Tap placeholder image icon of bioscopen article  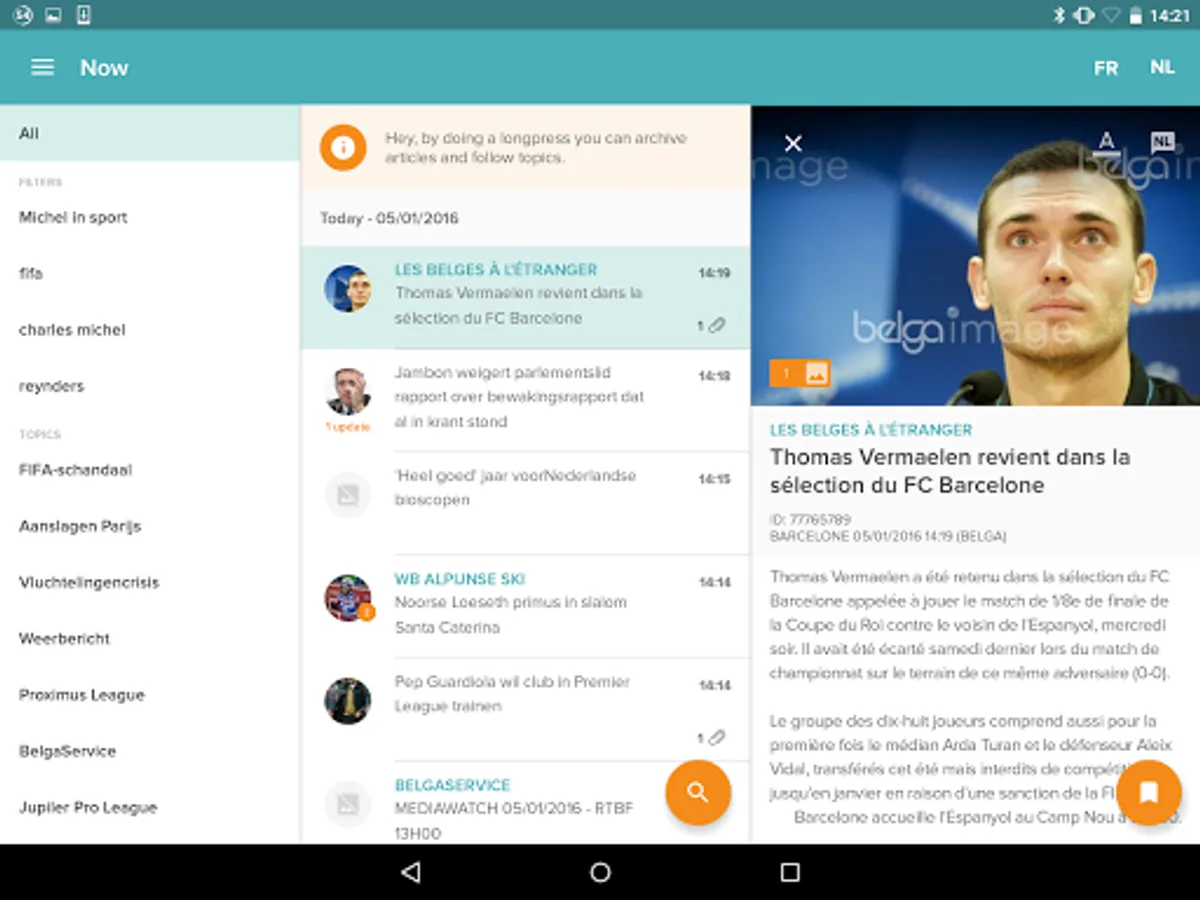348,495
